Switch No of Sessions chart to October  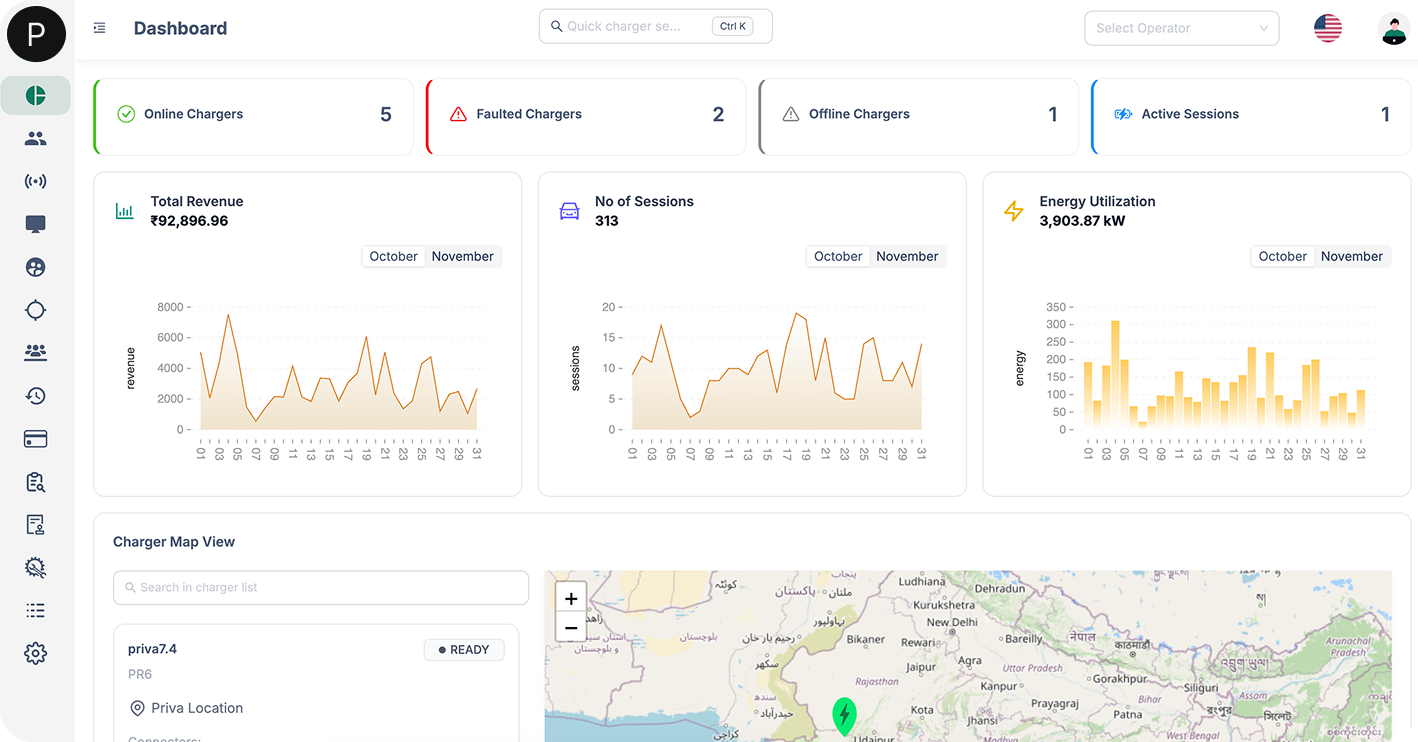click(x=838, y=256)
